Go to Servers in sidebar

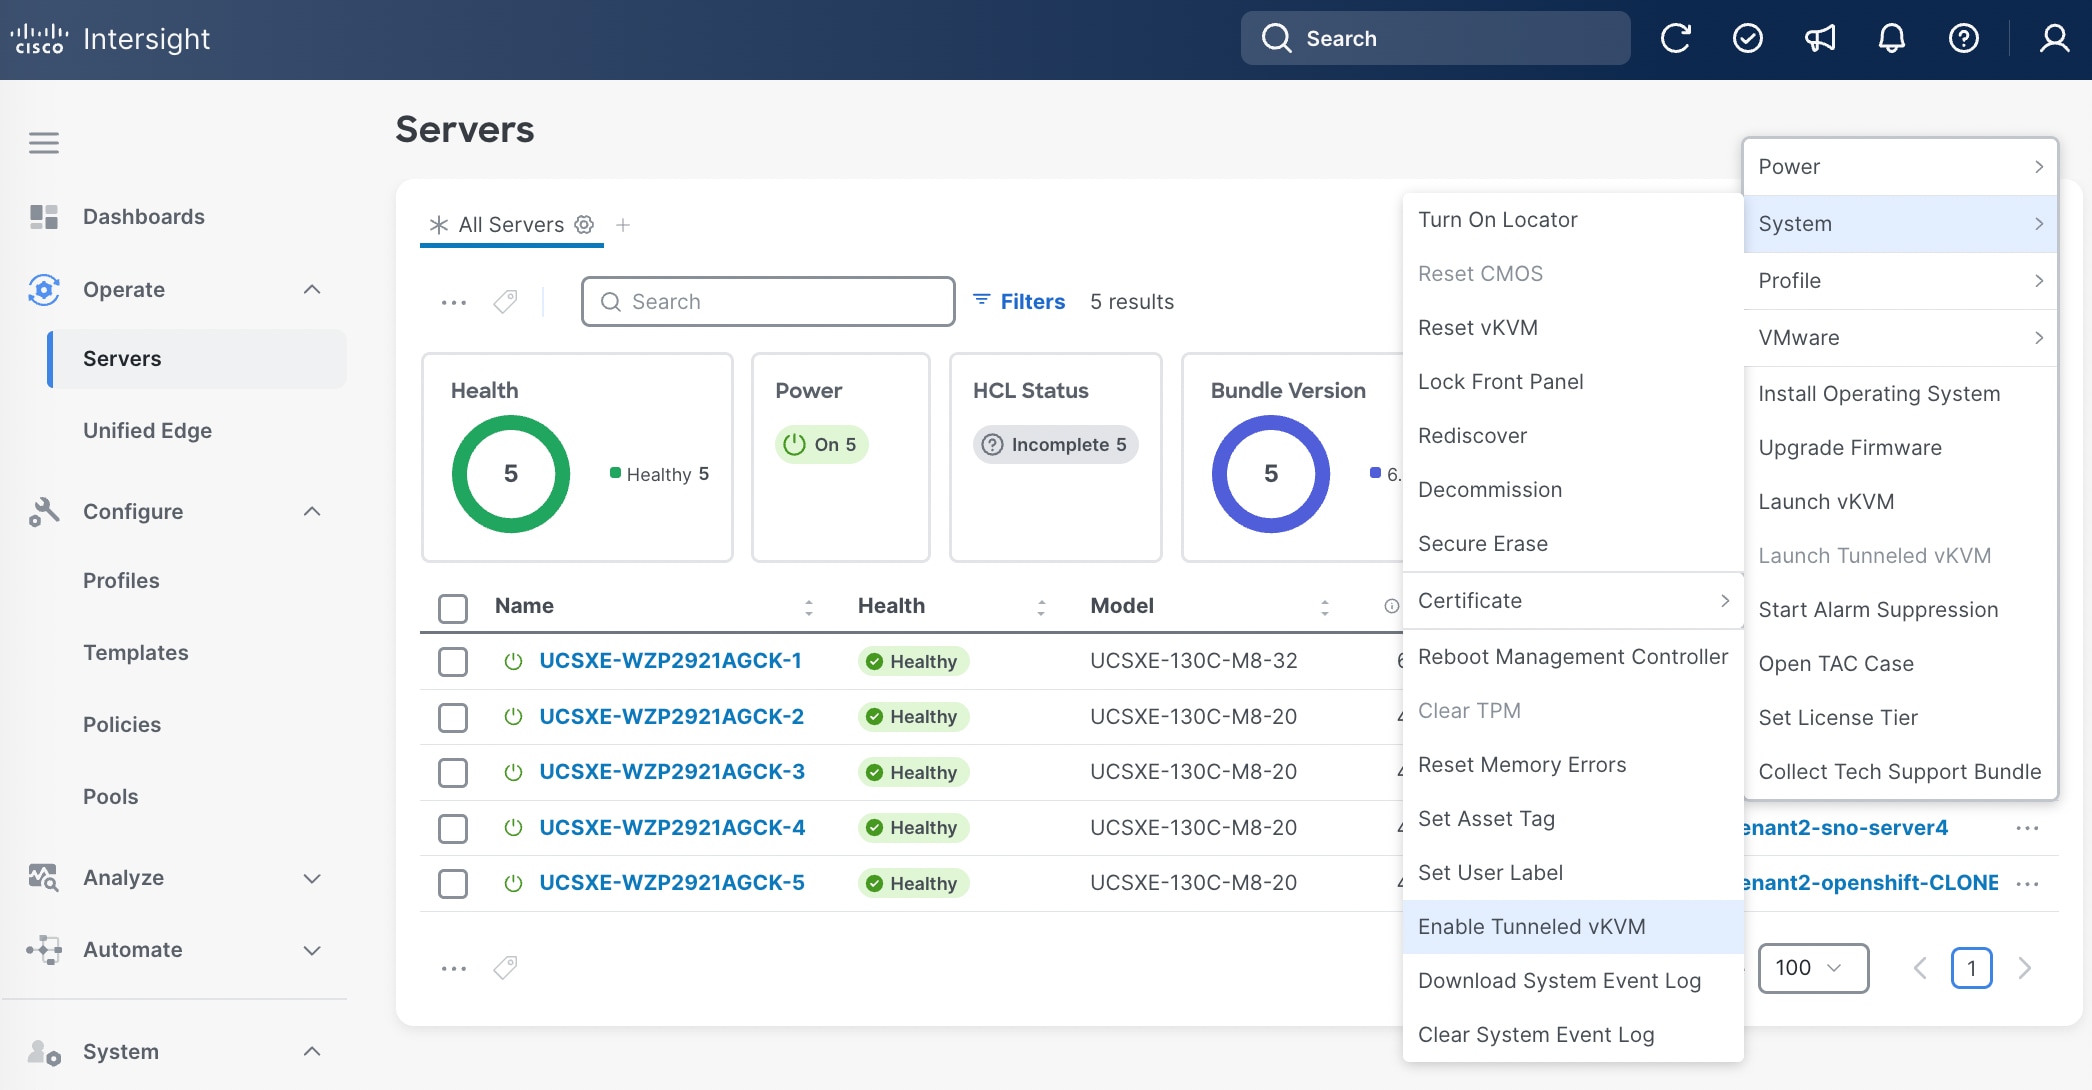[198, 359]
